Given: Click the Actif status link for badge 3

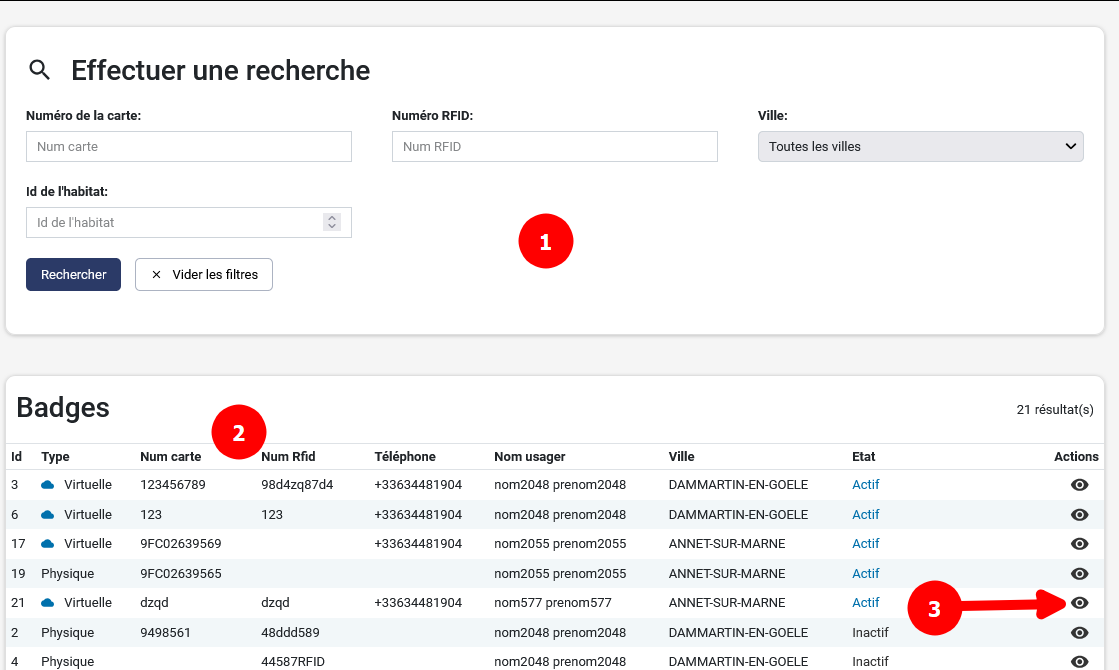Looking at the screenshot, I should 865,485.
